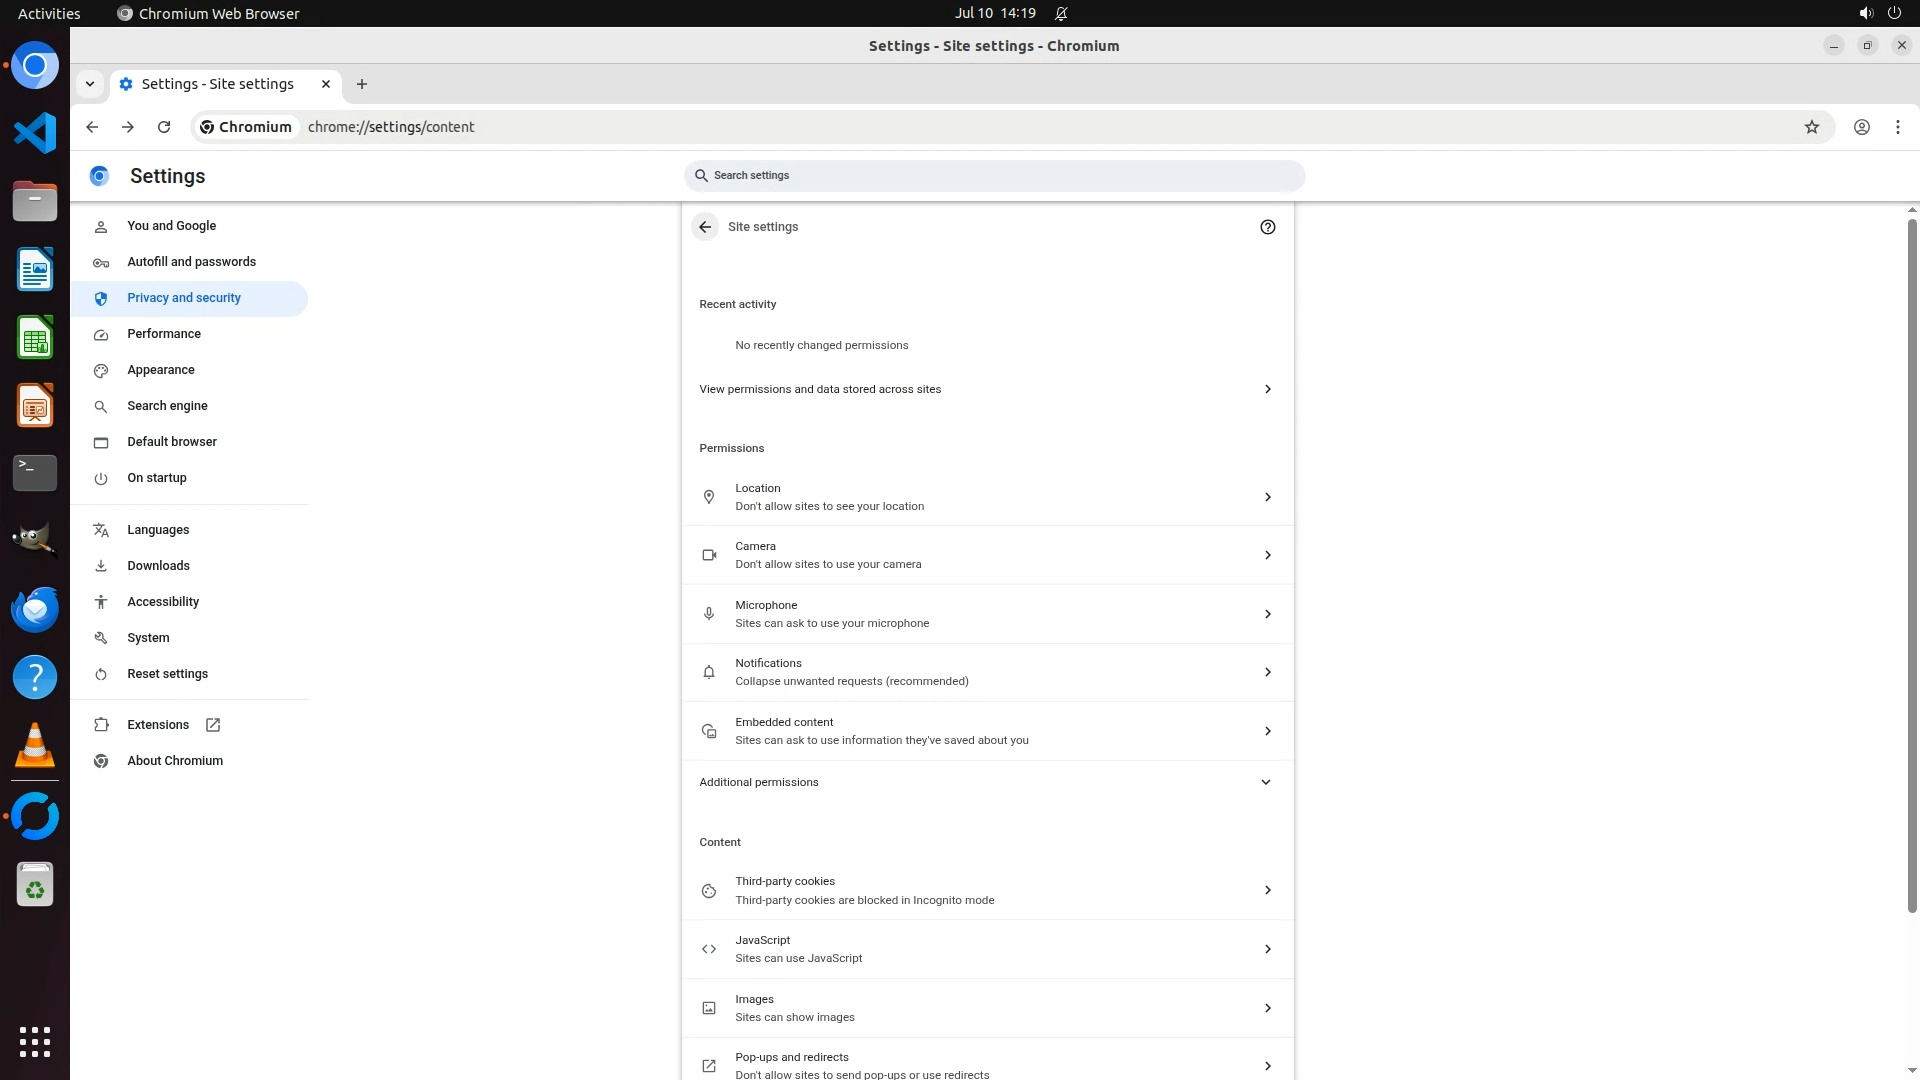Reload the page using the refresh icon
The height and width of the screenshot is (1080, 1920).
pos(164,127)
